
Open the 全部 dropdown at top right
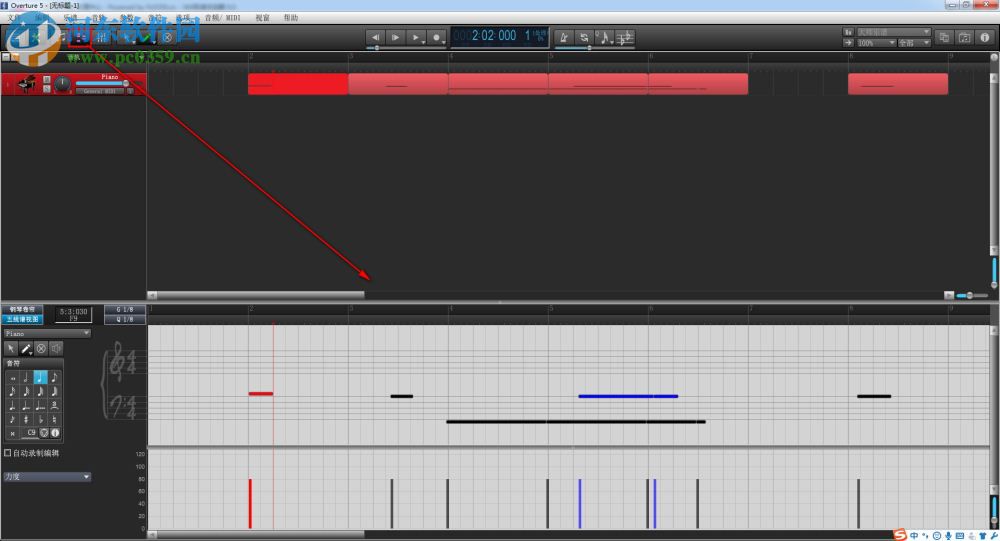tap(915, 43)
